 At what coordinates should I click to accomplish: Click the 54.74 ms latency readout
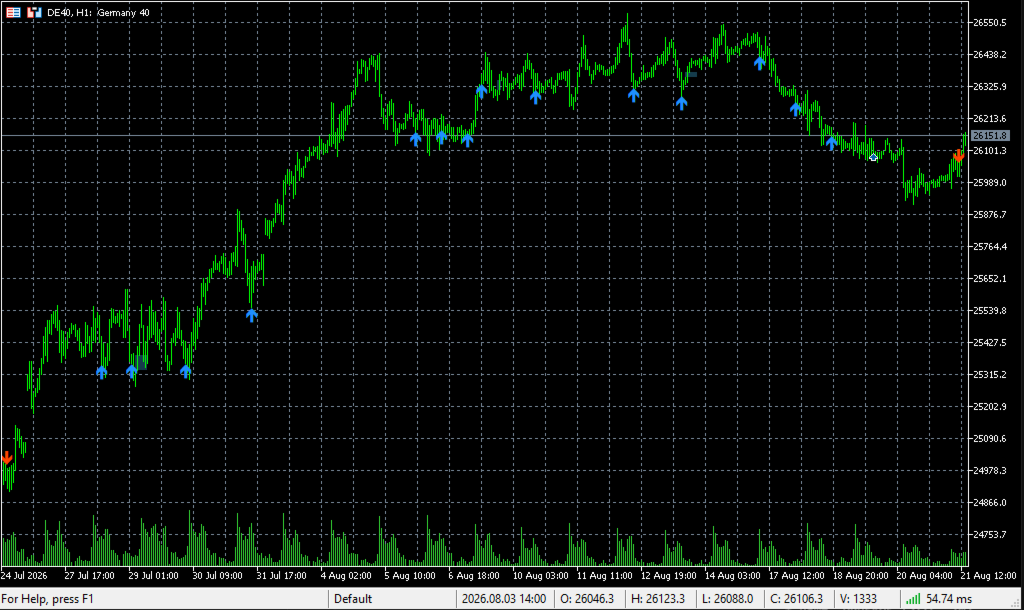949,599
